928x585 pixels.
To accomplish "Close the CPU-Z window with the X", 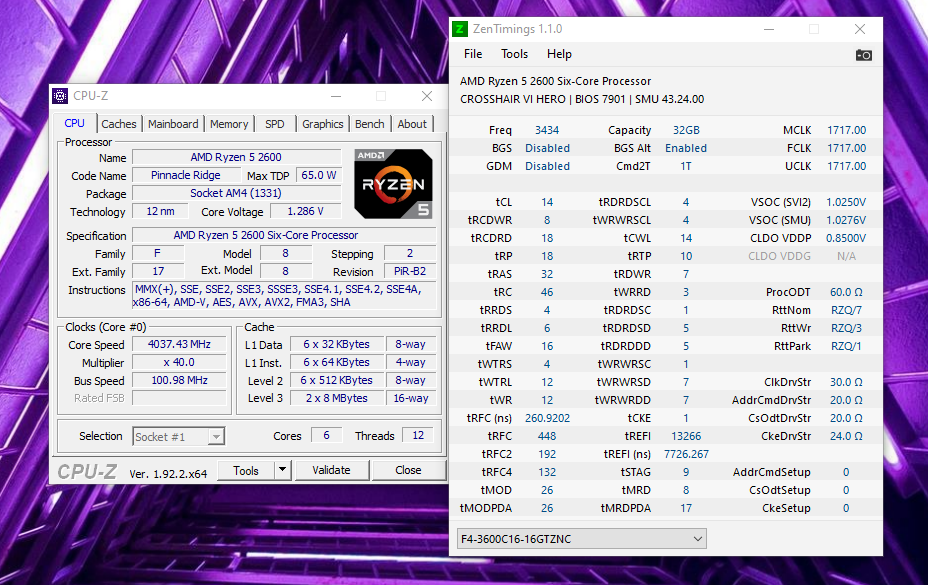I will 427,96.
